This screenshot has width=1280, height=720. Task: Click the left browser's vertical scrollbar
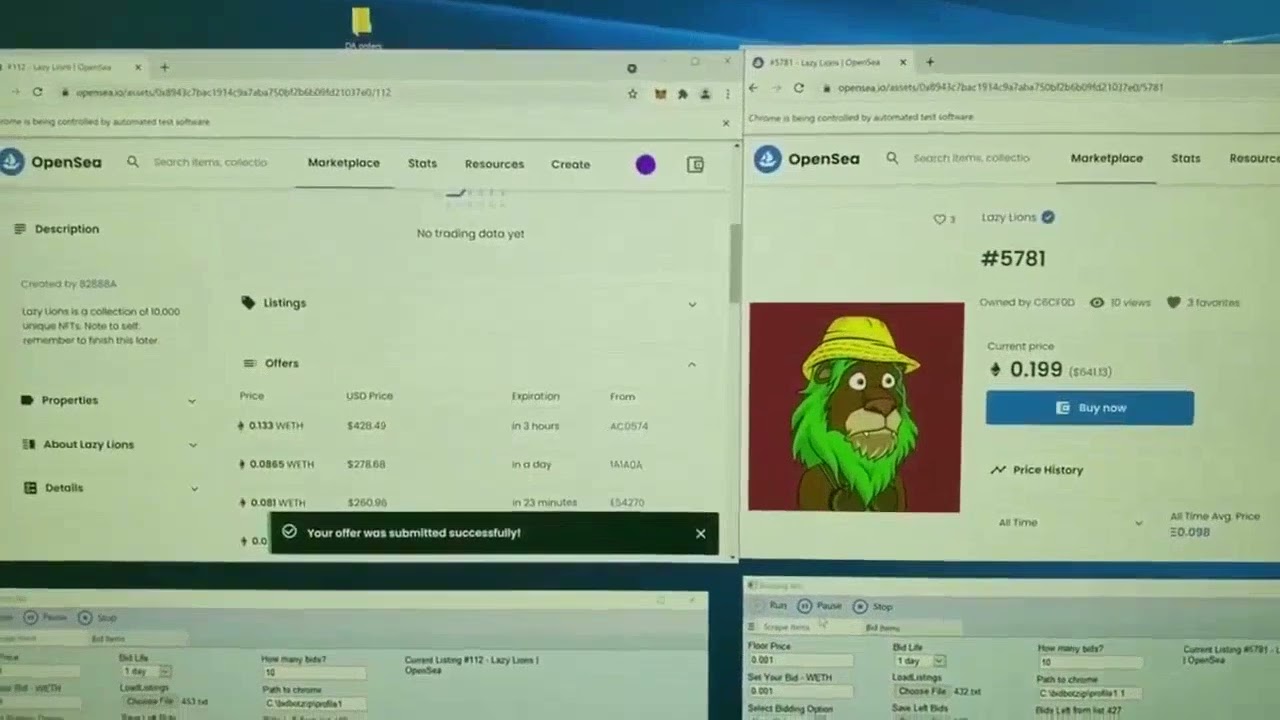point(735,262)
